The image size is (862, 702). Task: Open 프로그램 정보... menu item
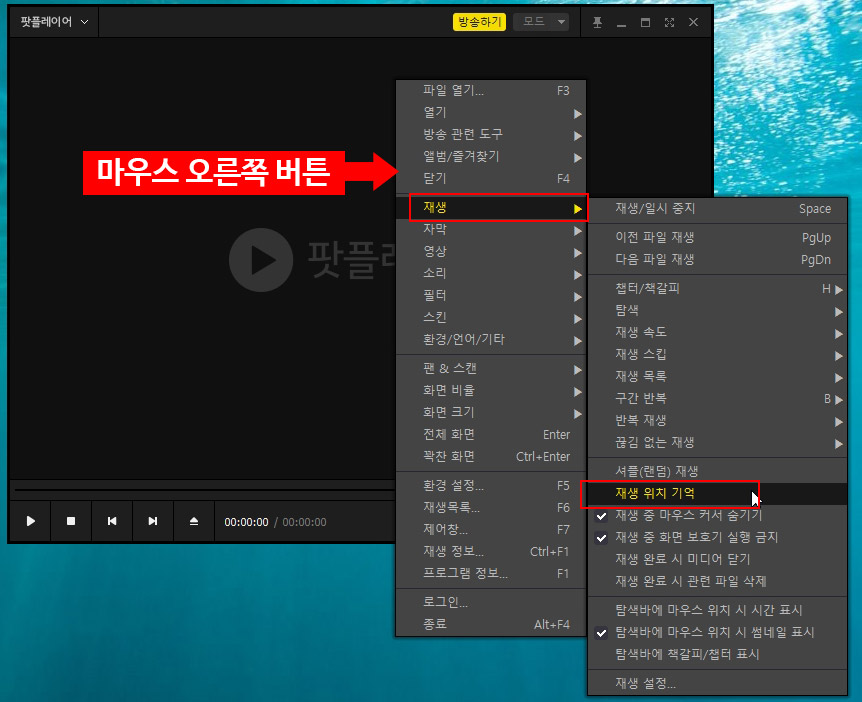point(491,573)
